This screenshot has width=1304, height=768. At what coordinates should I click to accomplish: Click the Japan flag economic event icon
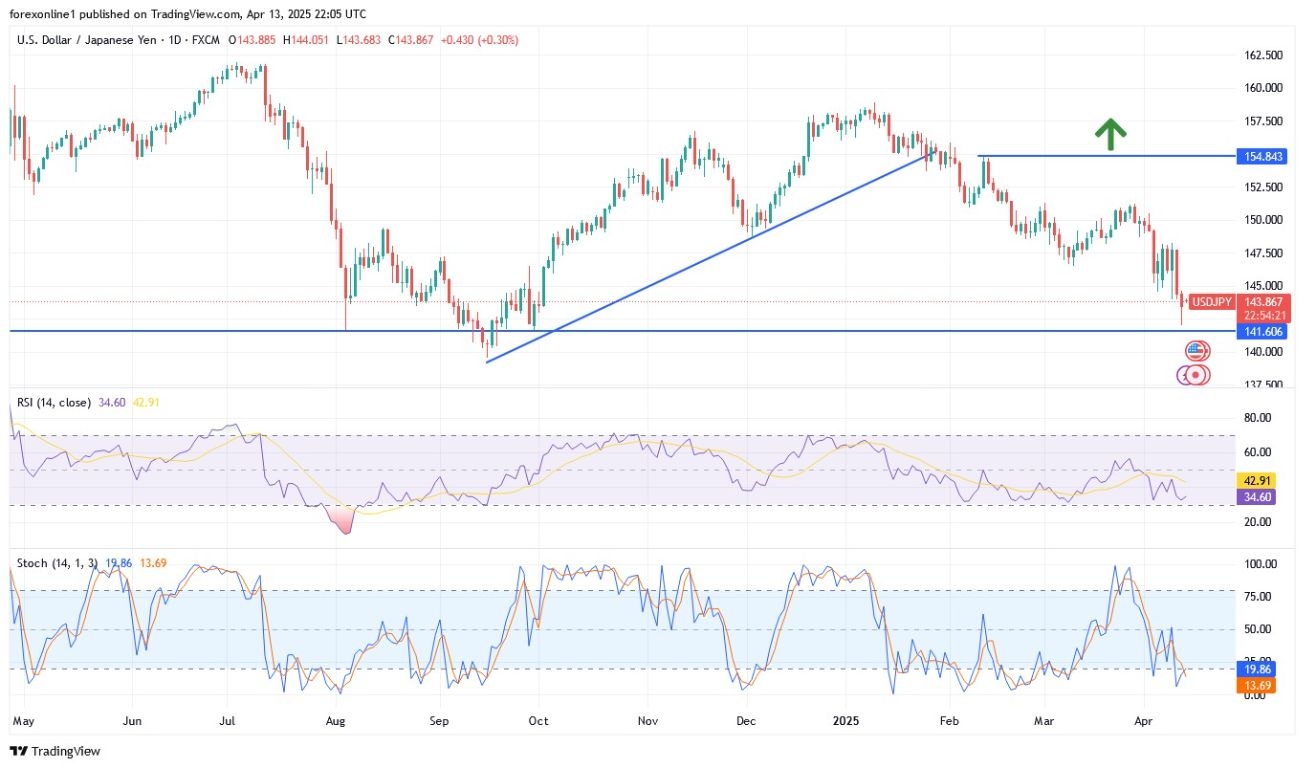click(x=1196, y=375)
